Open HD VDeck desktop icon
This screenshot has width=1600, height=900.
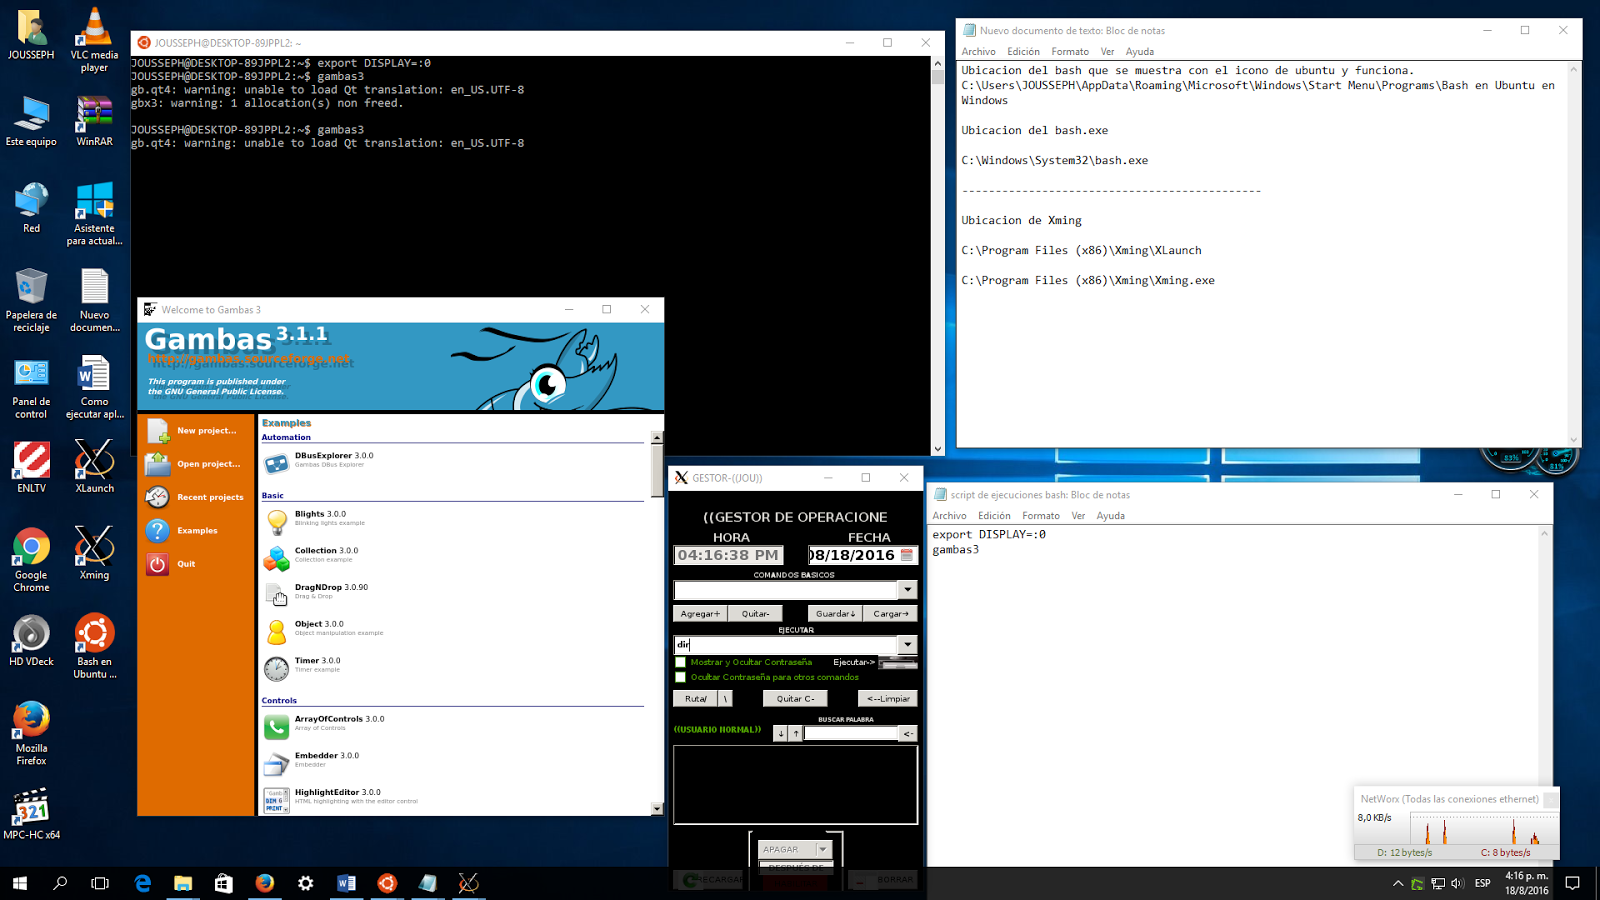31,640
